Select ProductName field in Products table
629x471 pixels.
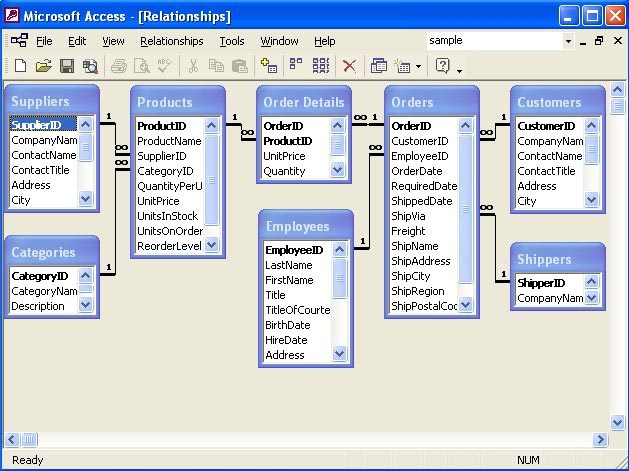(170, 141)
